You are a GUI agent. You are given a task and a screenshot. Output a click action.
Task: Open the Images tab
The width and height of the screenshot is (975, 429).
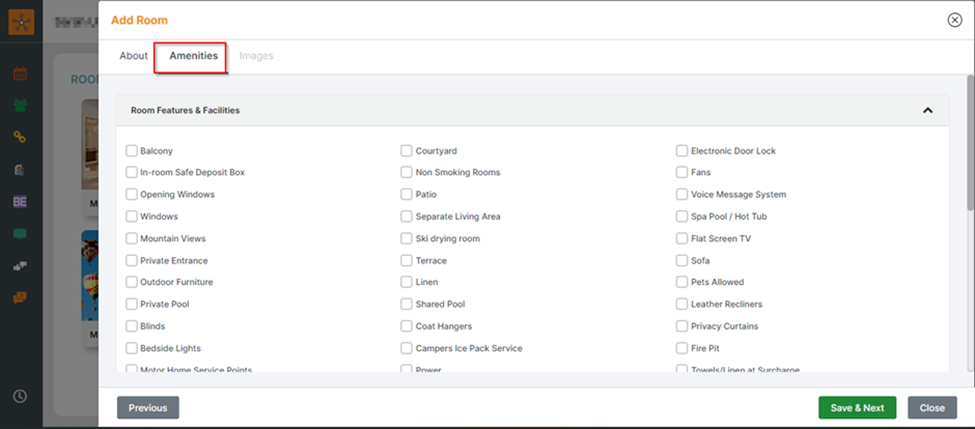pos(256,56)
